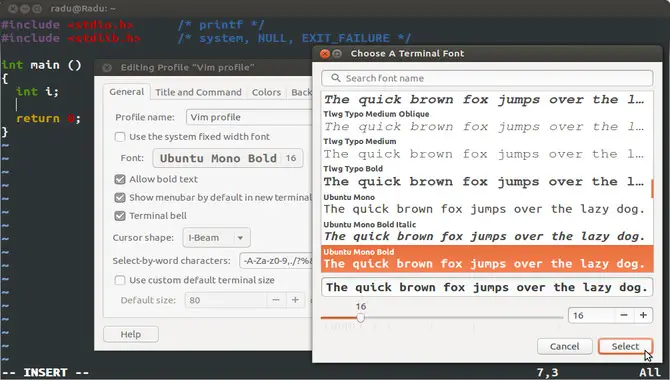Decrease font size with minus button
670x380 pixels.
click(x=624, y=315)
